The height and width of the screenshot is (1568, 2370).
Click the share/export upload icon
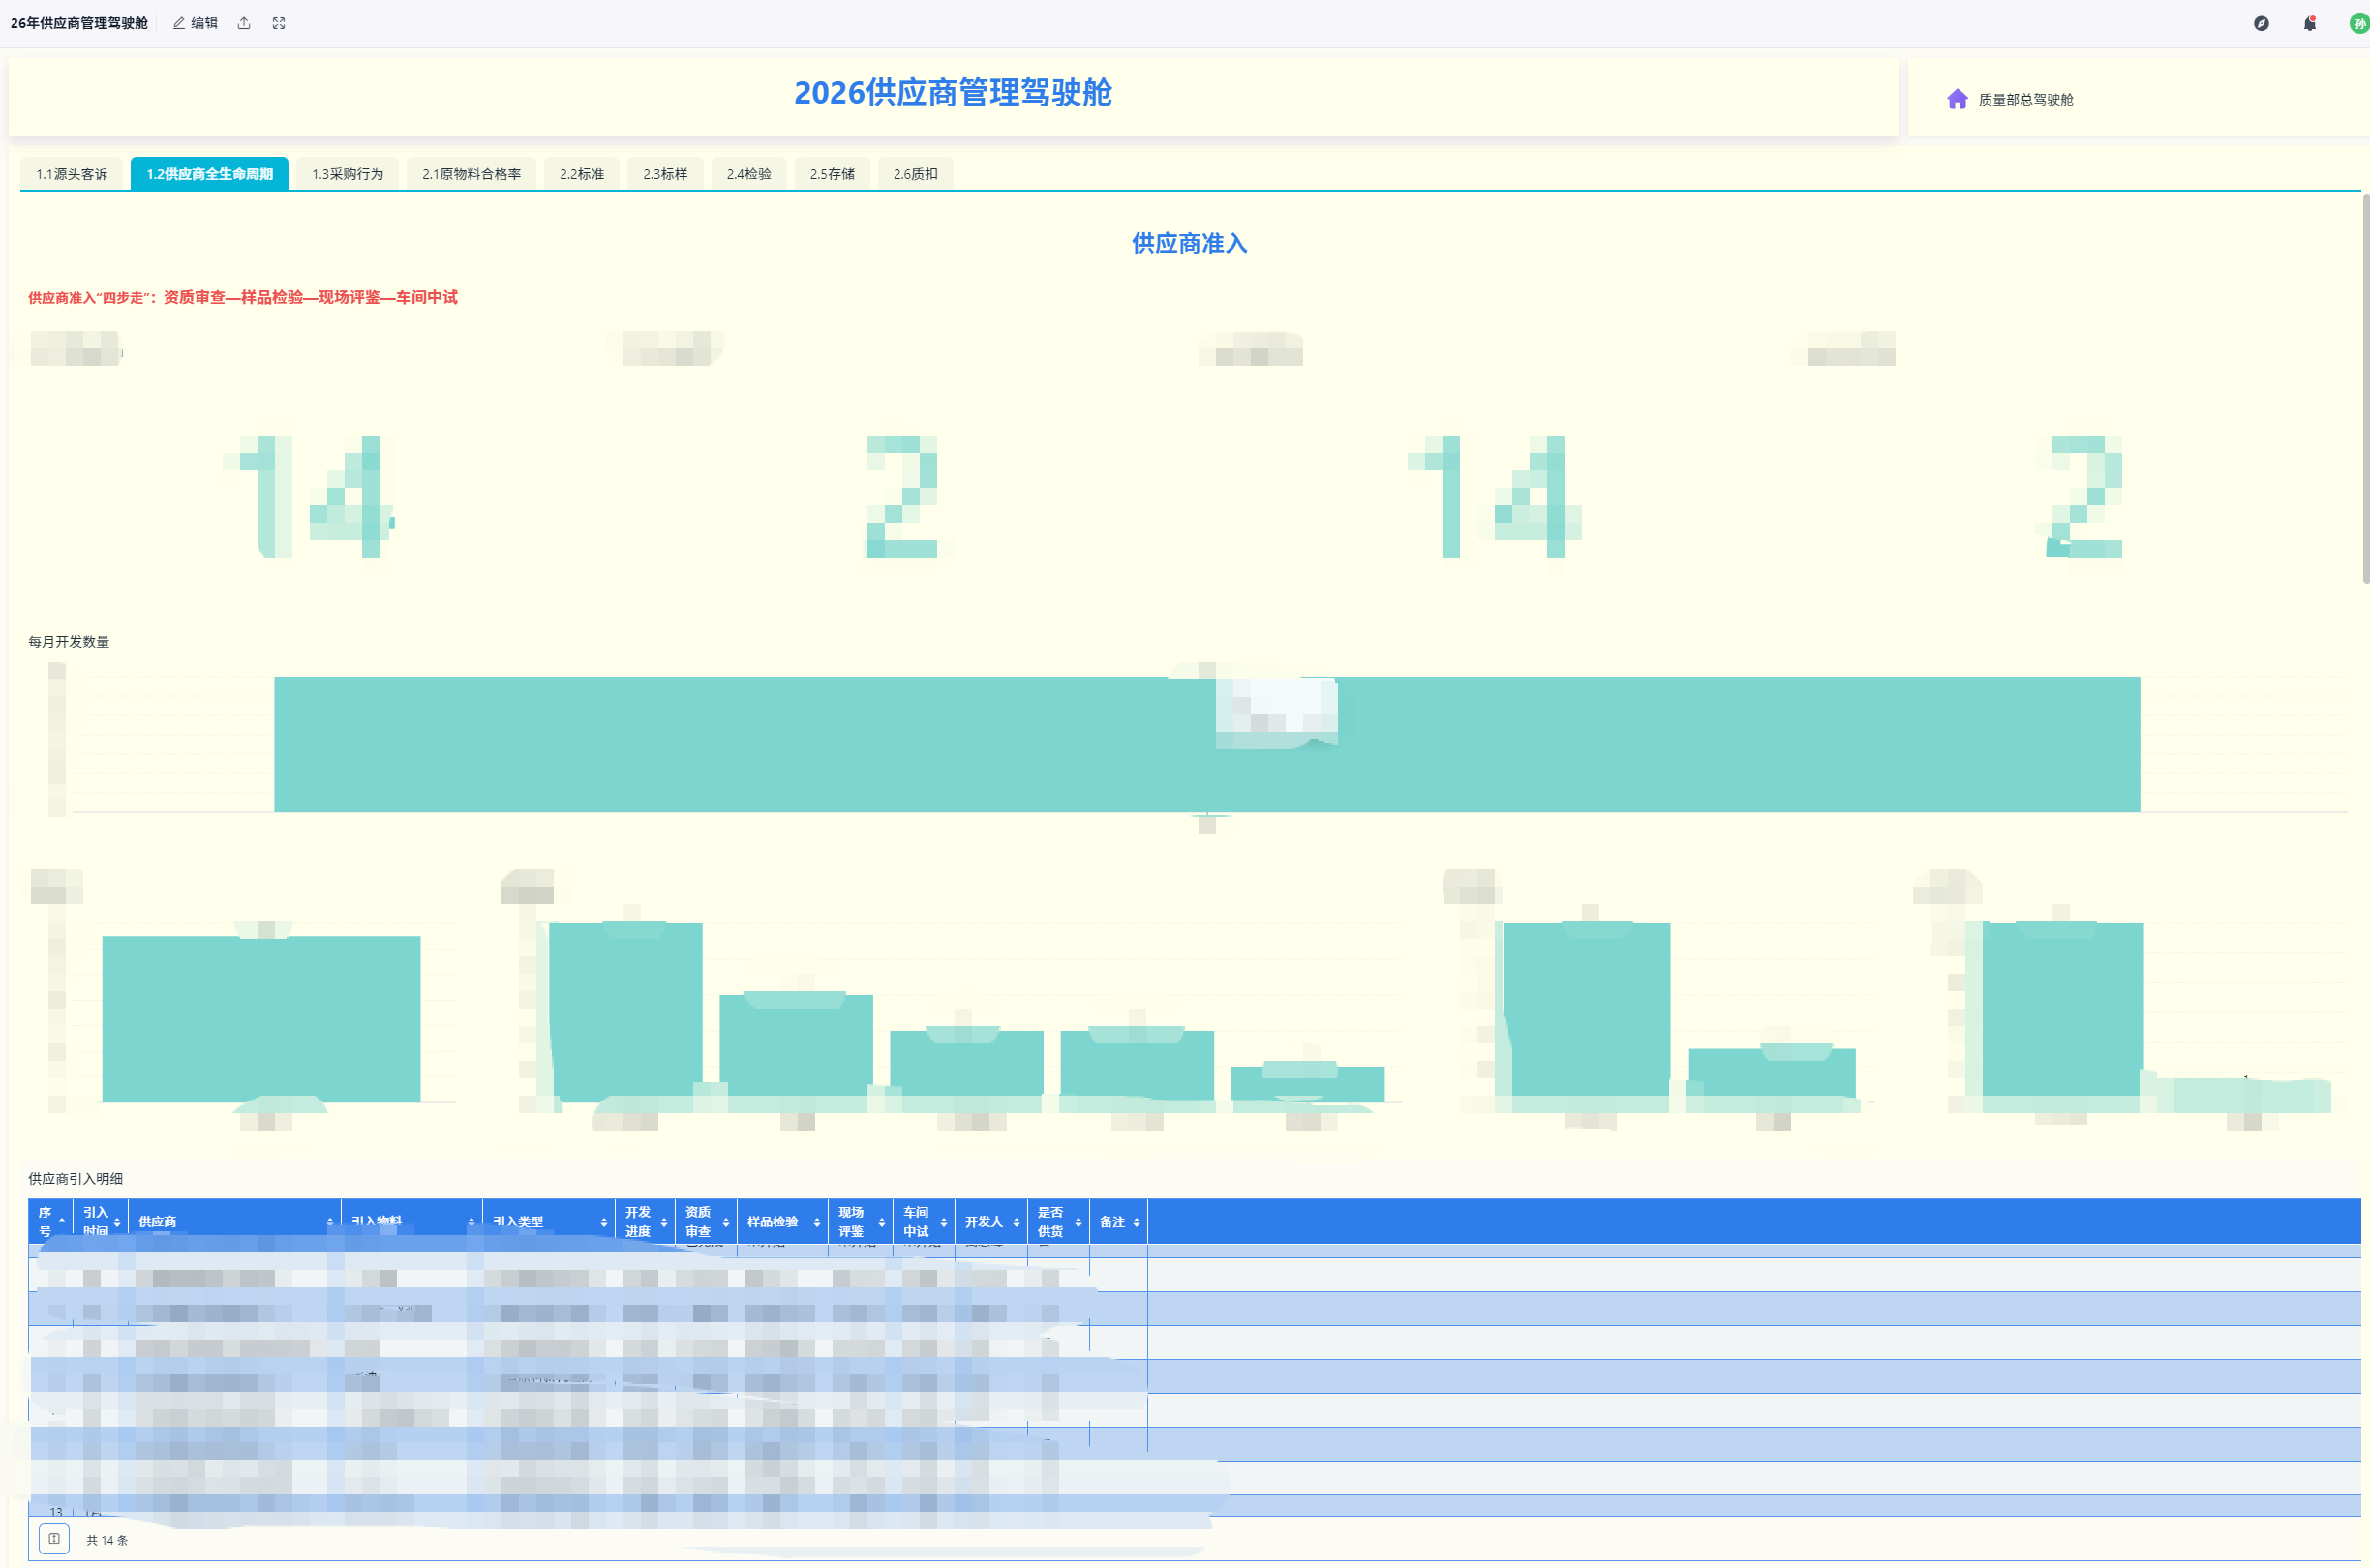click(244, 23)
